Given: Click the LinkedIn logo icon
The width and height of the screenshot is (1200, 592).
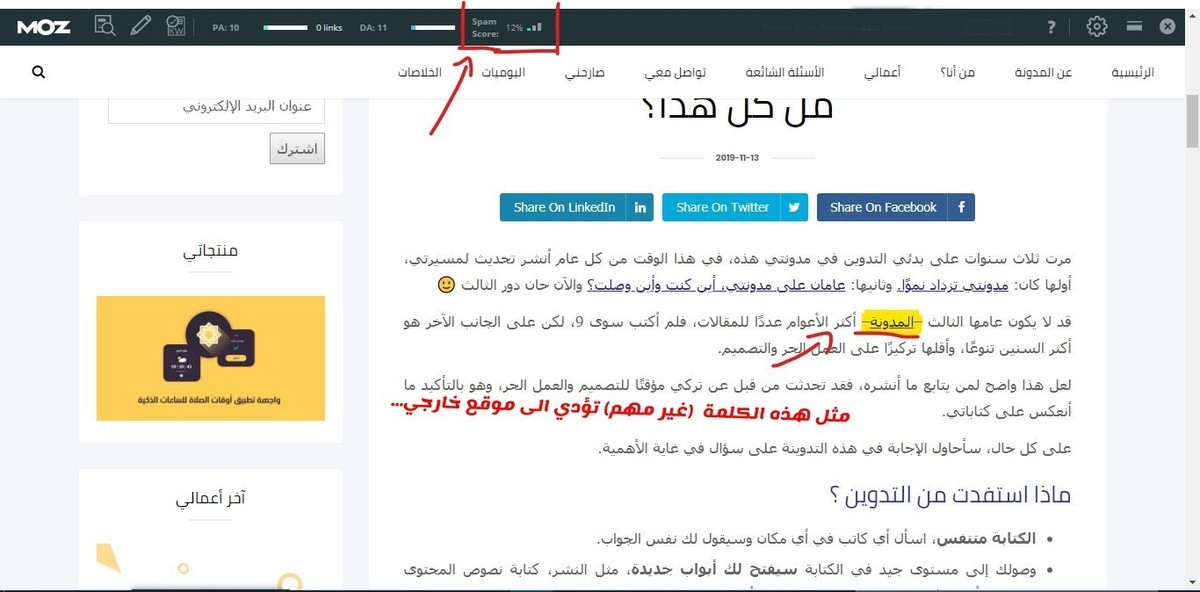Looking at the screenshot, I should click(640, 207).
